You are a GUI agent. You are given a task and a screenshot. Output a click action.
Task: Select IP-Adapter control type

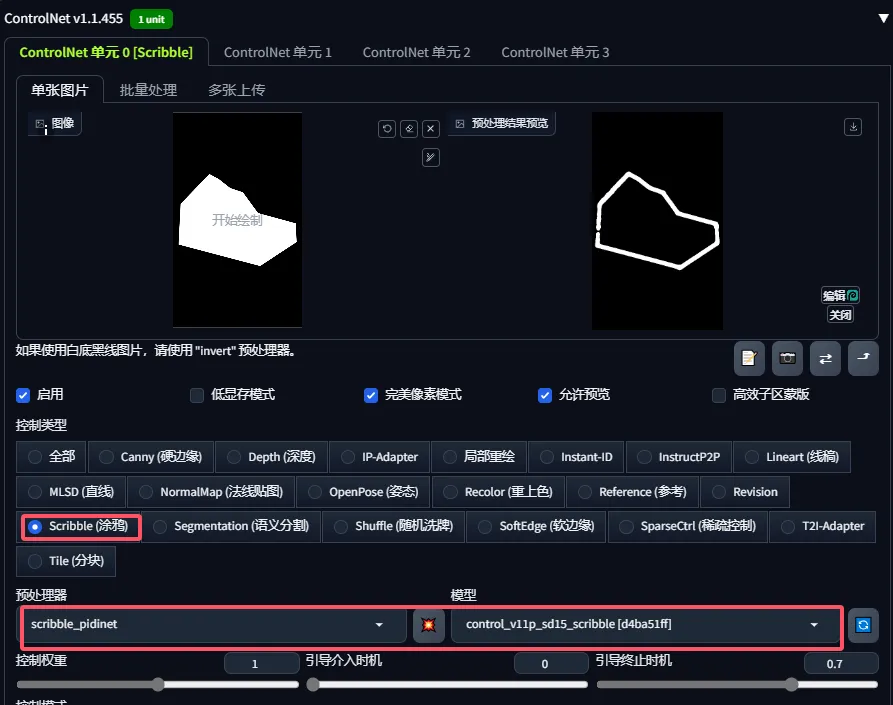point(379,457)
